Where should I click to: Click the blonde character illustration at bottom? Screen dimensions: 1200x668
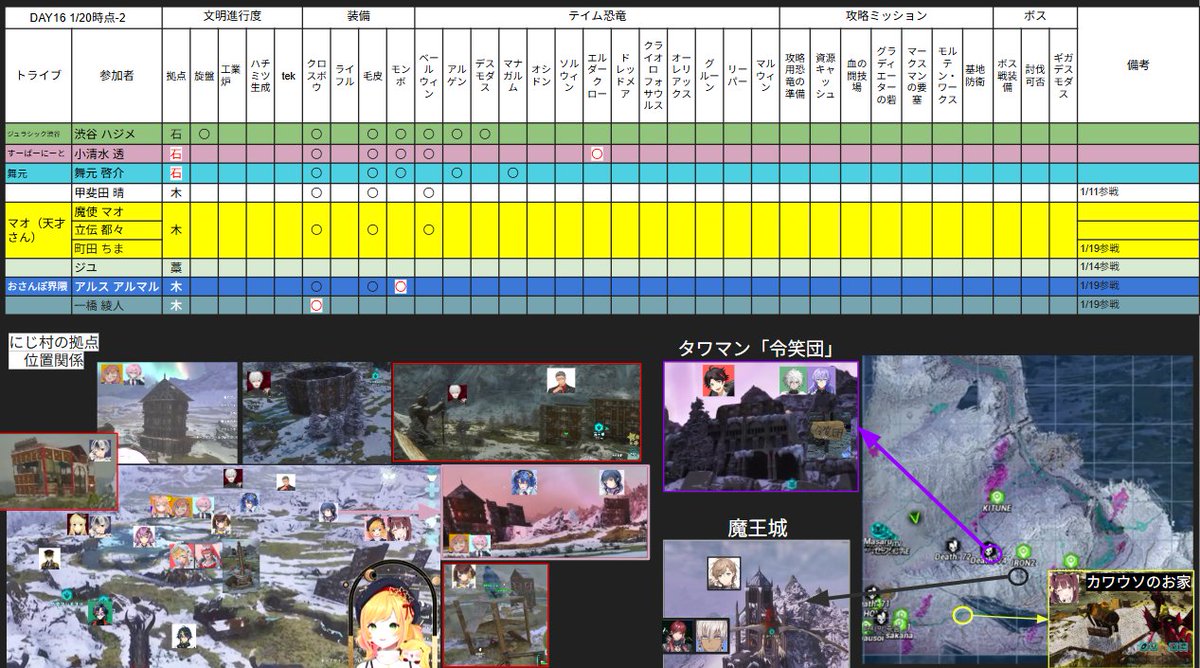(x=391, y=616)
